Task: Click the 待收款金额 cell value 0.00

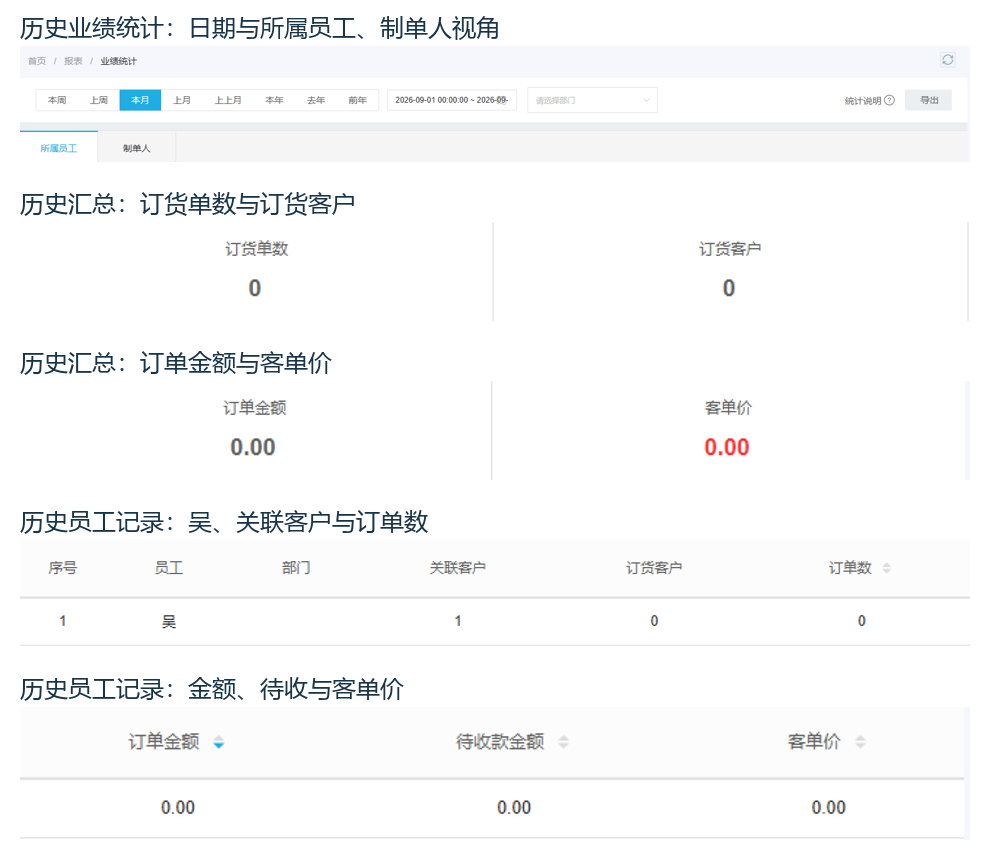Action: [x=514, y=808]
